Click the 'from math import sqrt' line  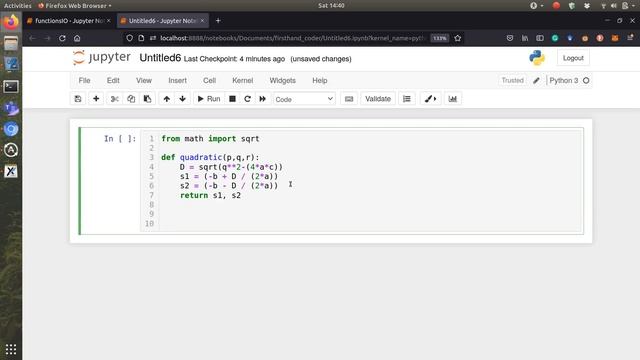[210, 138]
